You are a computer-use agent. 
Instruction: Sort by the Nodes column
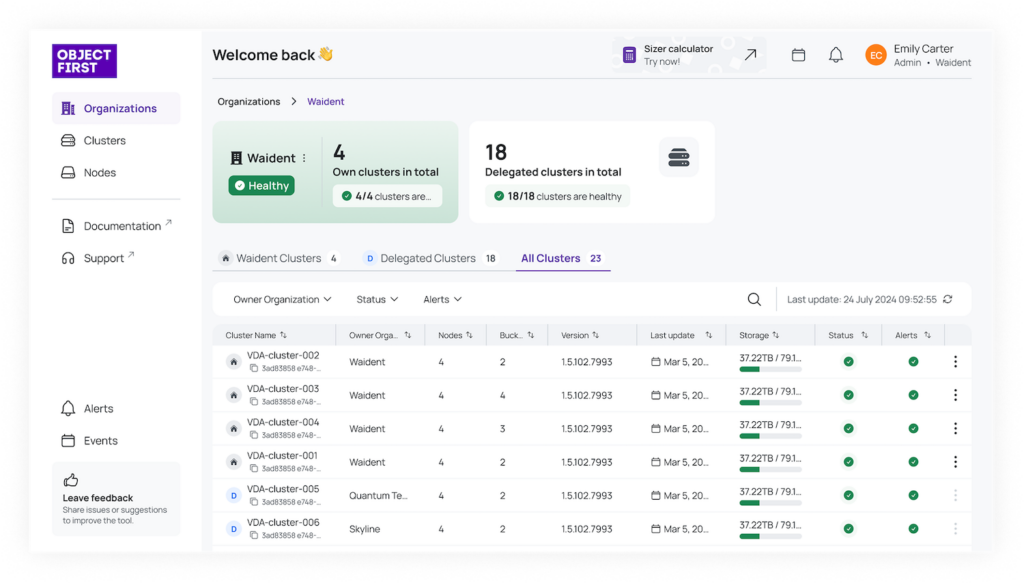pos(455,336)
